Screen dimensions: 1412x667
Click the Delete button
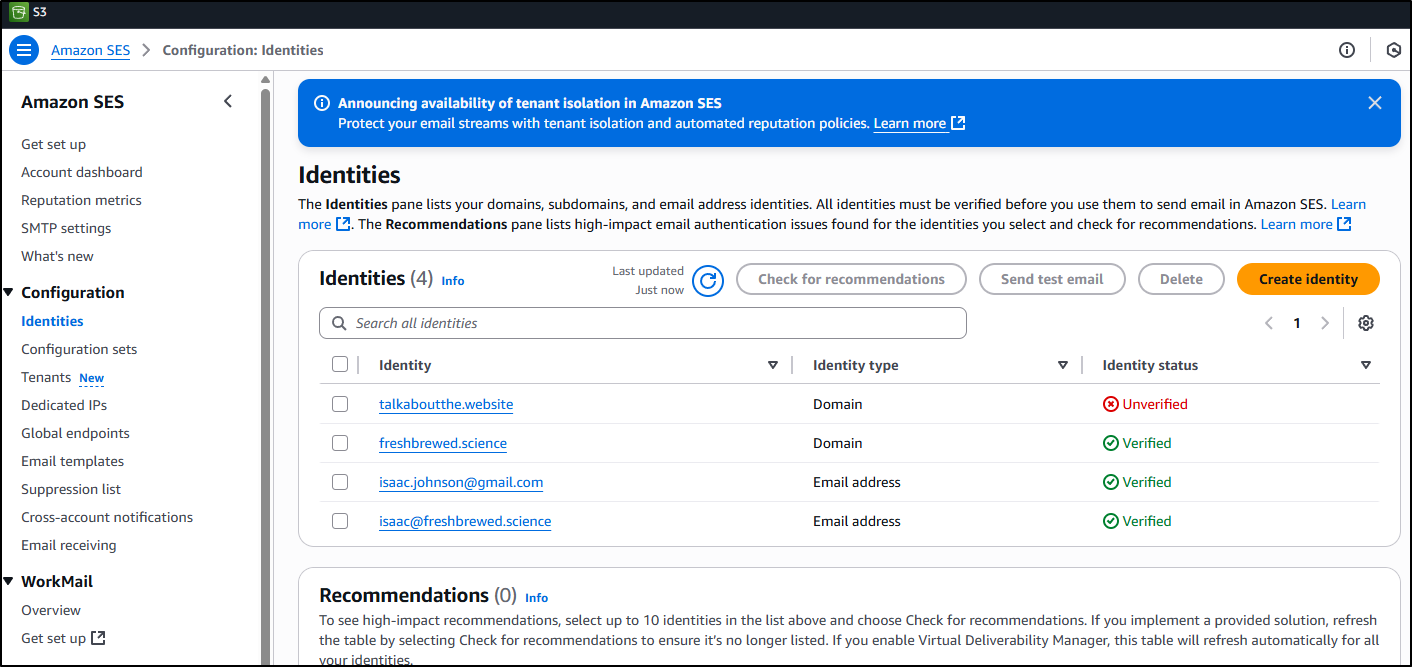click(1181, 279)
